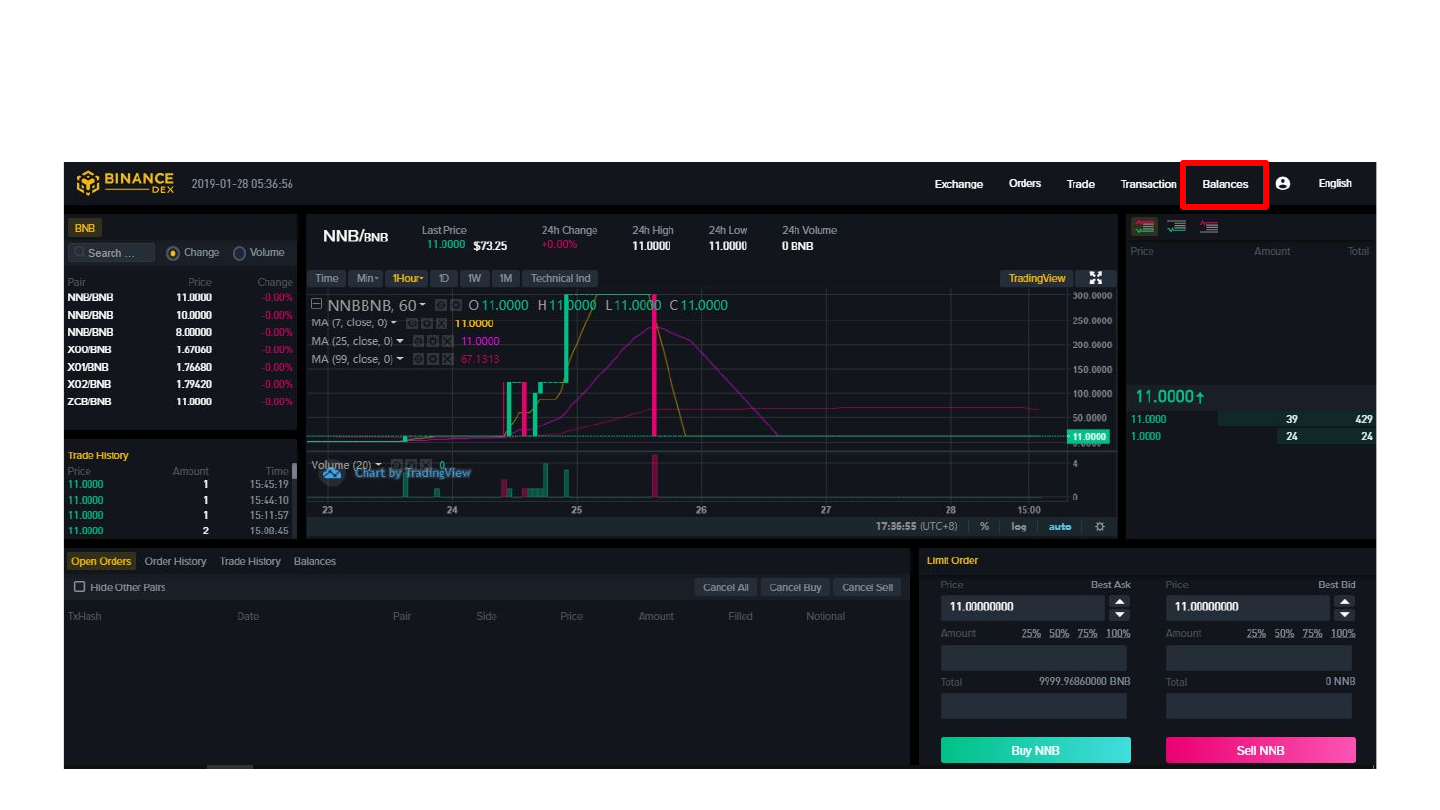
Task: Click the buy Amount input field
Action: pyautogui.click(x=1034, y=658)
